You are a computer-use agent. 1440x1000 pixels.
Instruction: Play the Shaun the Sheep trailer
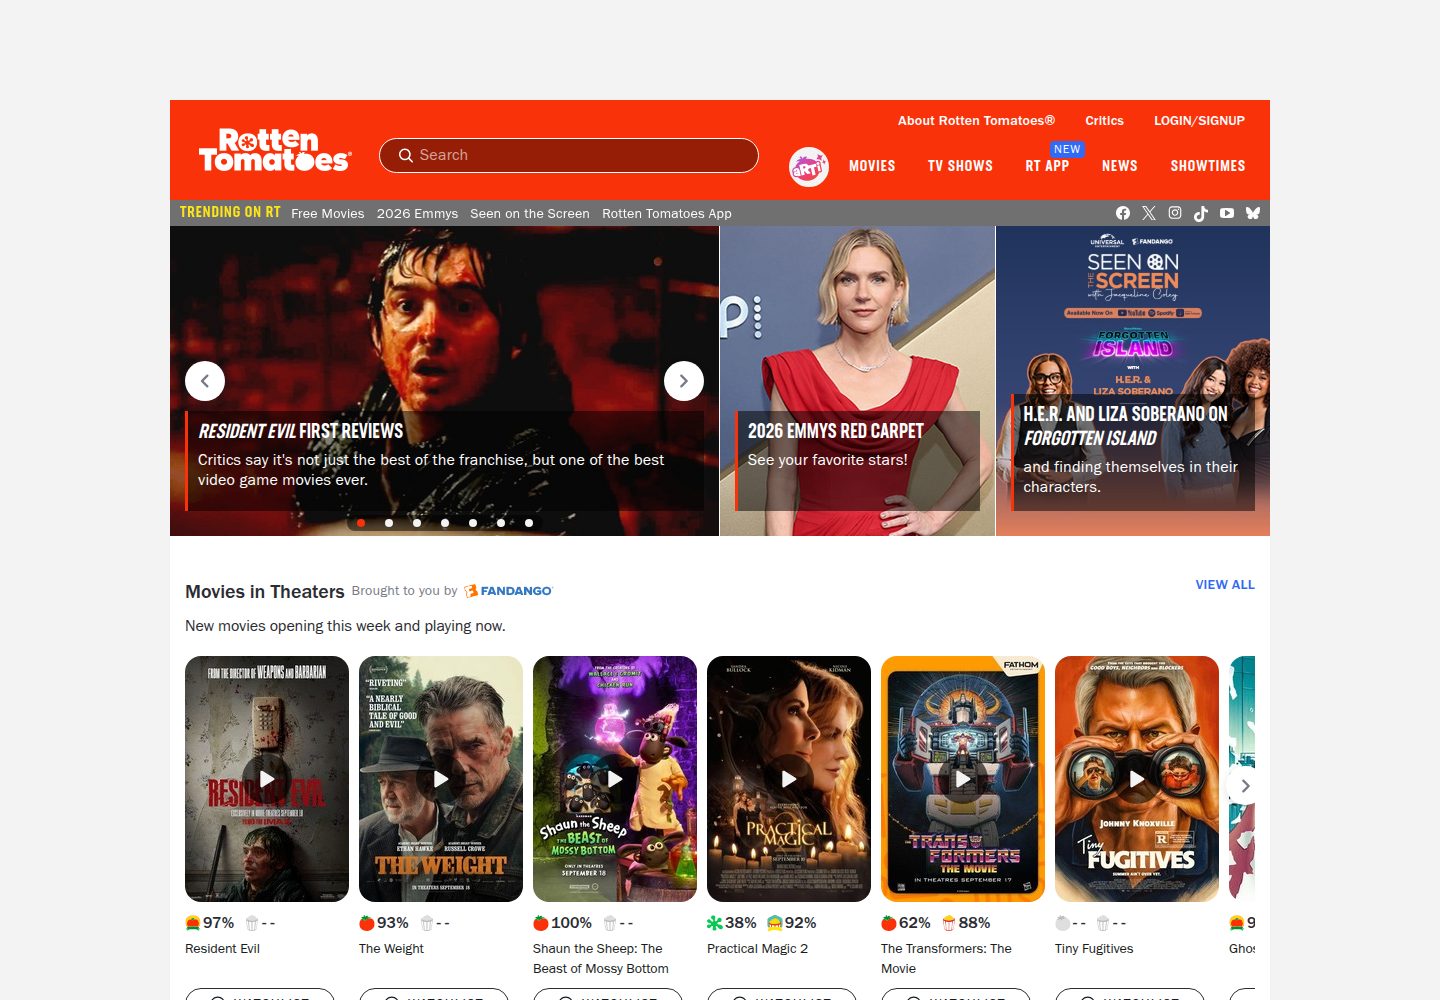(x=615, y=779)
